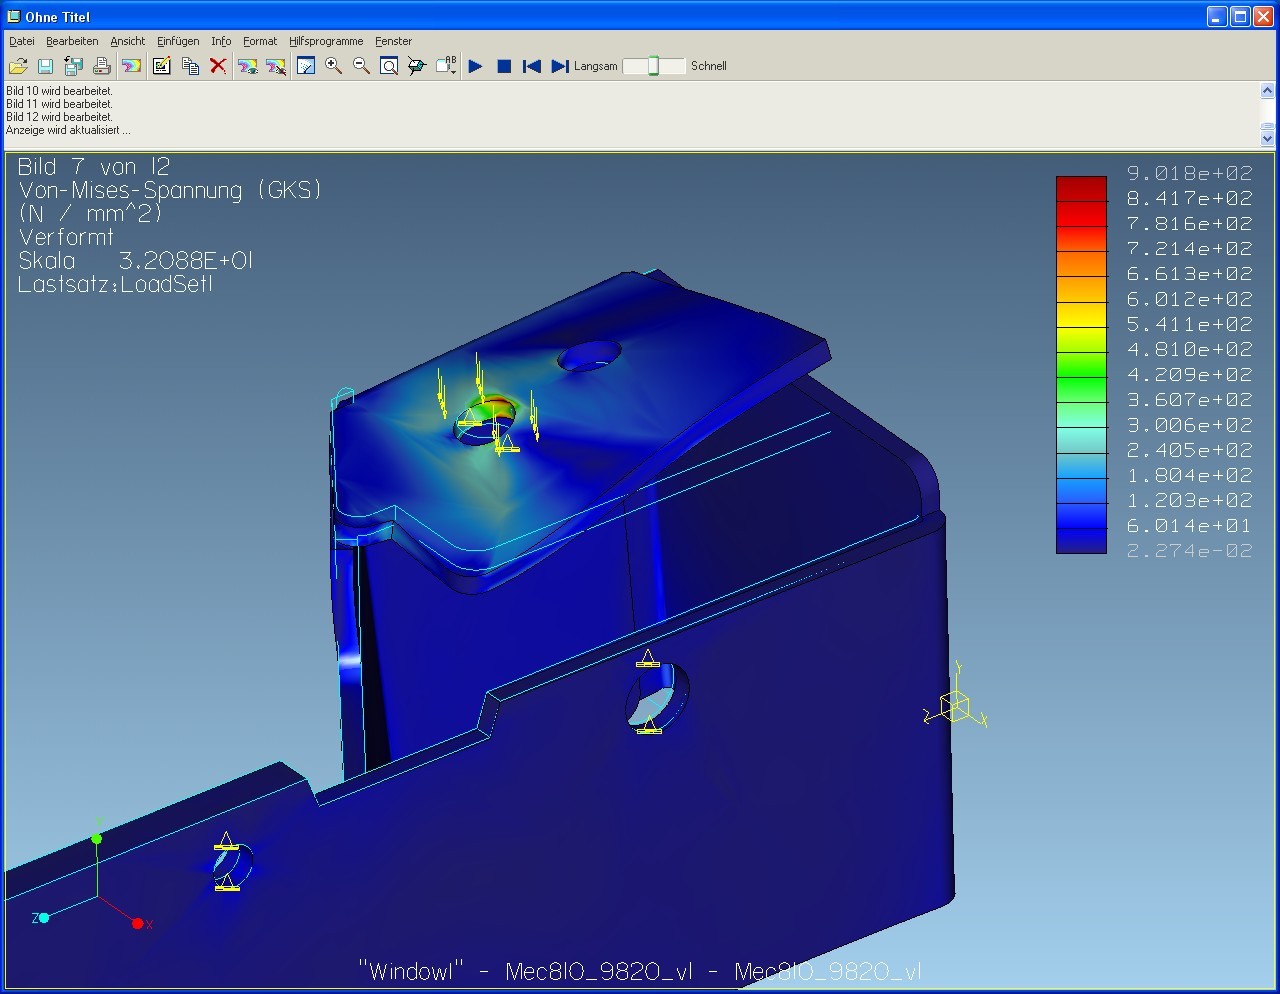Maximize the Ohne Titel window
This screenshot has width=1280, height=994.
click(1240, 16)
